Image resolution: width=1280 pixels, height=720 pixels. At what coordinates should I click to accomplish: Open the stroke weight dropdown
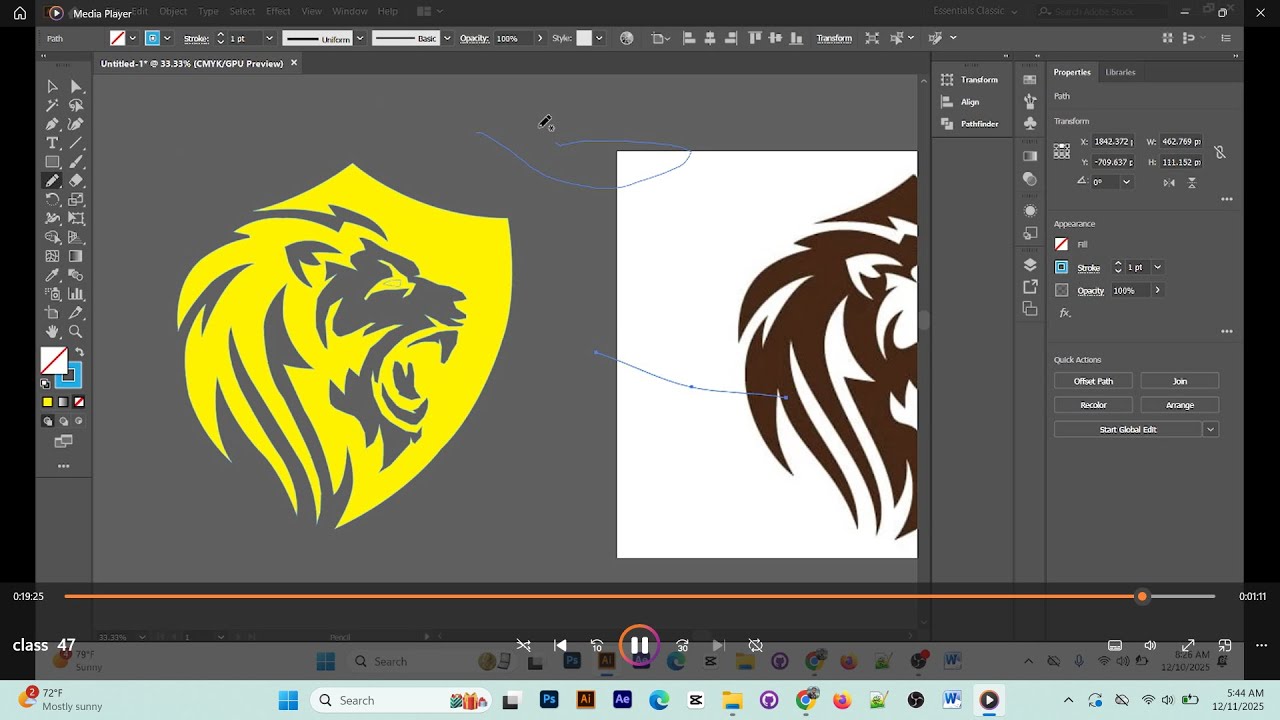tap(269, 39)
